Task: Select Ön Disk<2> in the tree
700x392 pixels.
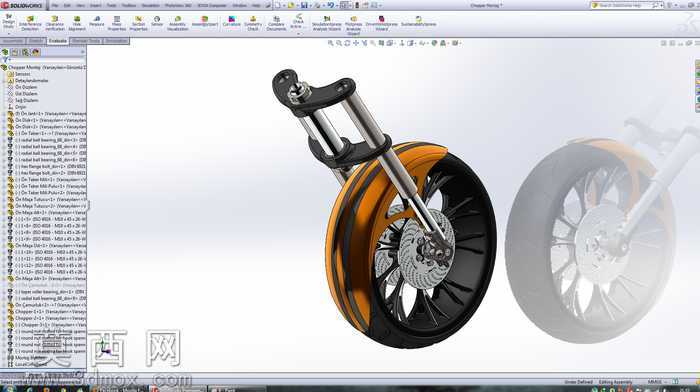Action: pos(49,127)
